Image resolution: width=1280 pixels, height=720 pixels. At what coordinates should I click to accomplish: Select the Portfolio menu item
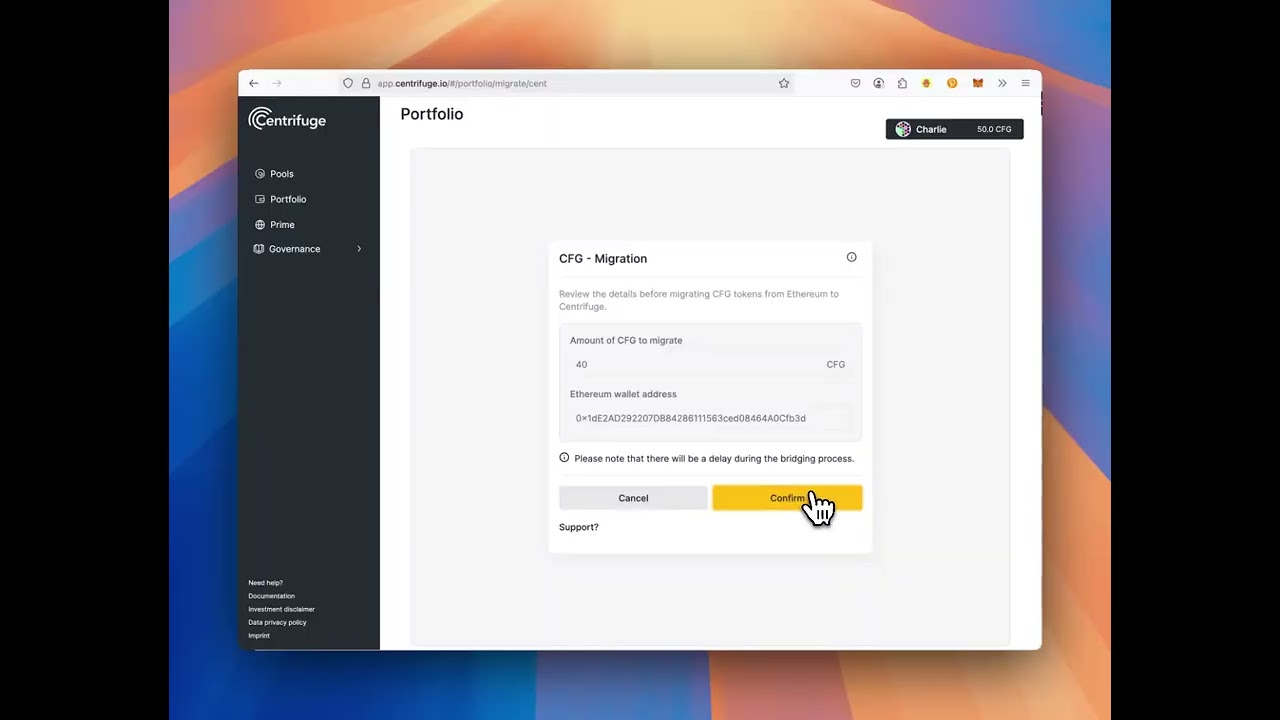point(288,199)
